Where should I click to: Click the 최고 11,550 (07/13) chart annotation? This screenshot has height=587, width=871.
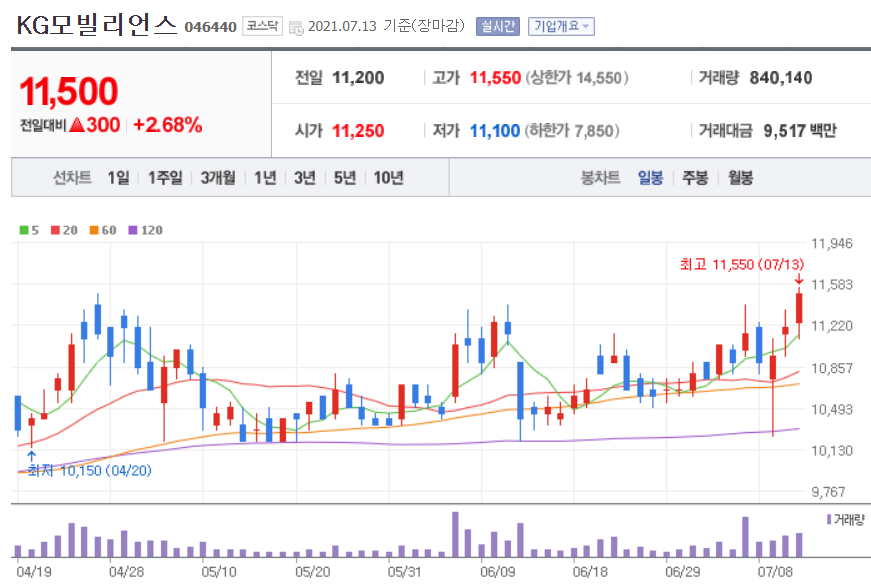point(742,264)
